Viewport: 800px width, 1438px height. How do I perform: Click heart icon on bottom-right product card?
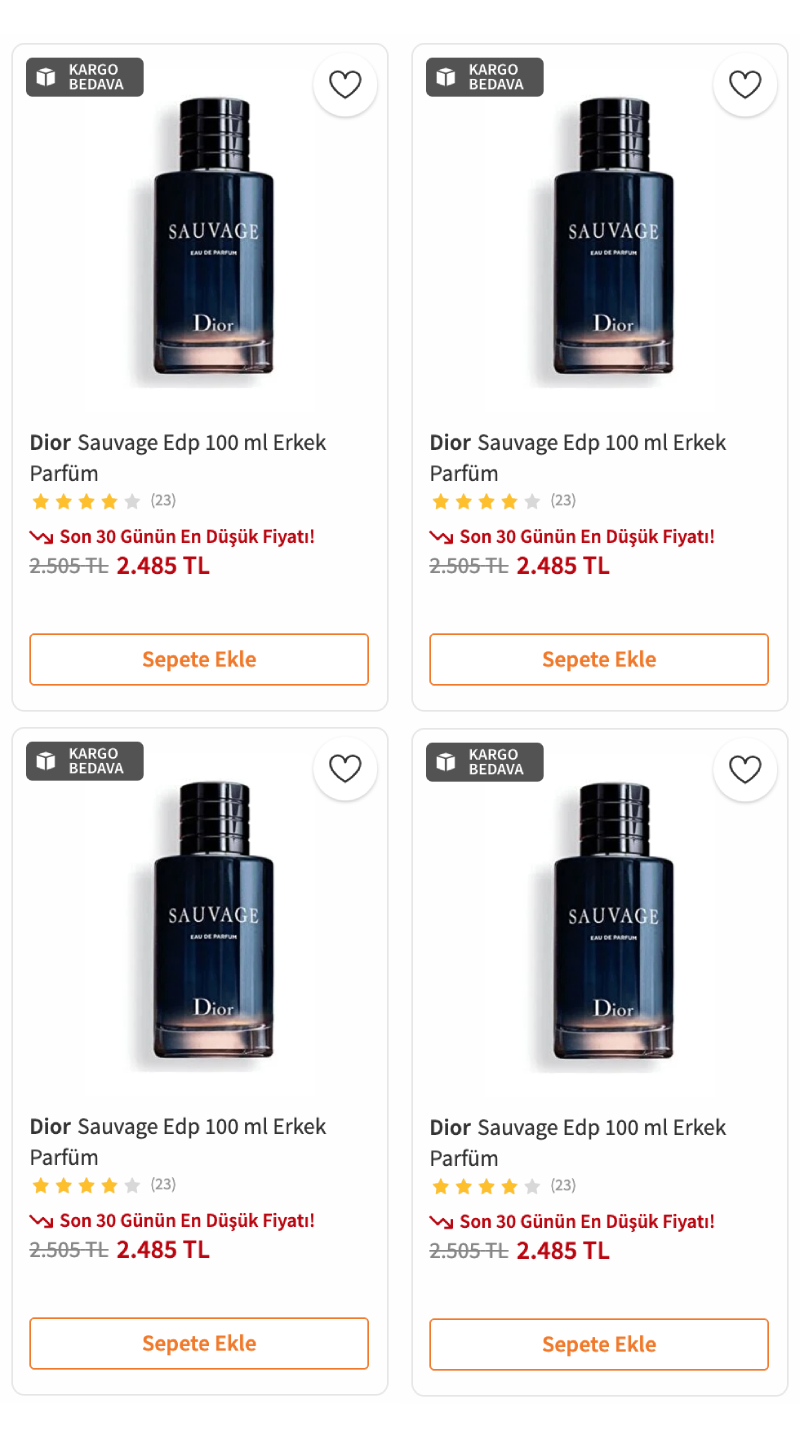[745, 770]
